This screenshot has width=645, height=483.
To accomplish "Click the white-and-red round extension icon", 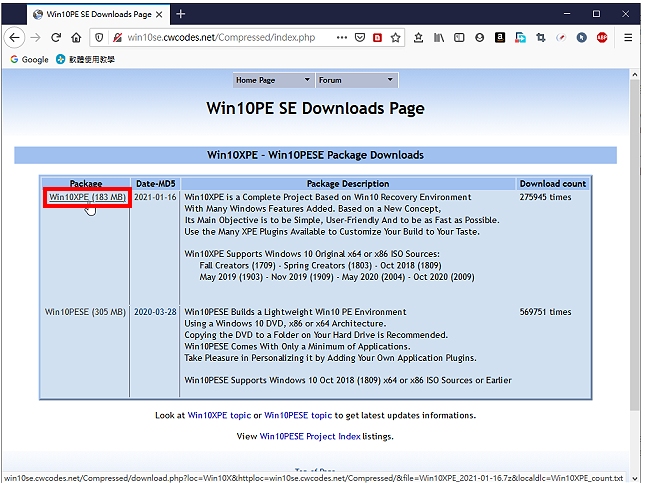I will [561, 38].
